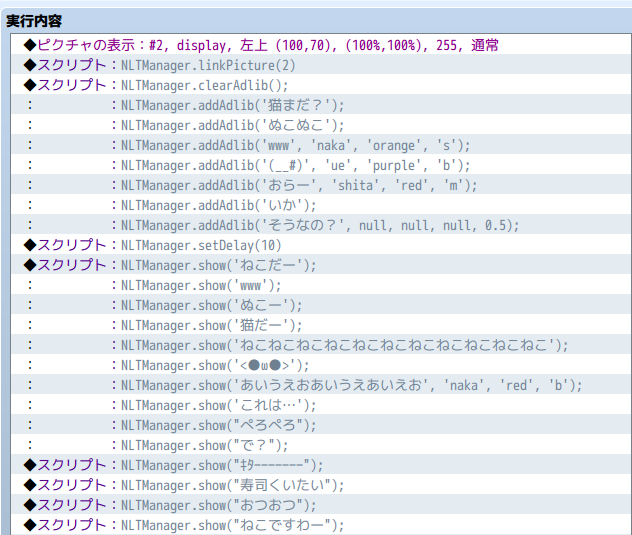Click the long ねこねこねこ show line
Viewport: 632px width, 535px height.
pyautogui.click(x=321, y=345)
